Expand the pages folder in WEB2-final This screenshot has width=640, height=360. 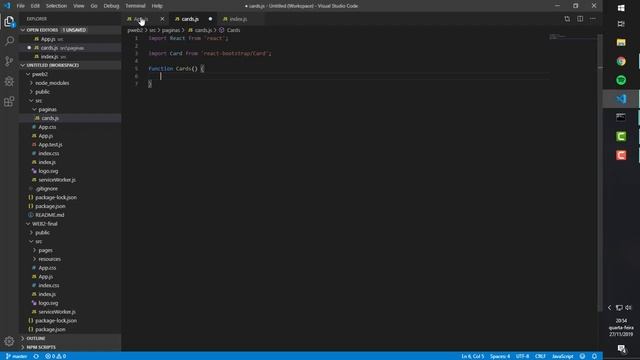[35, 250]
